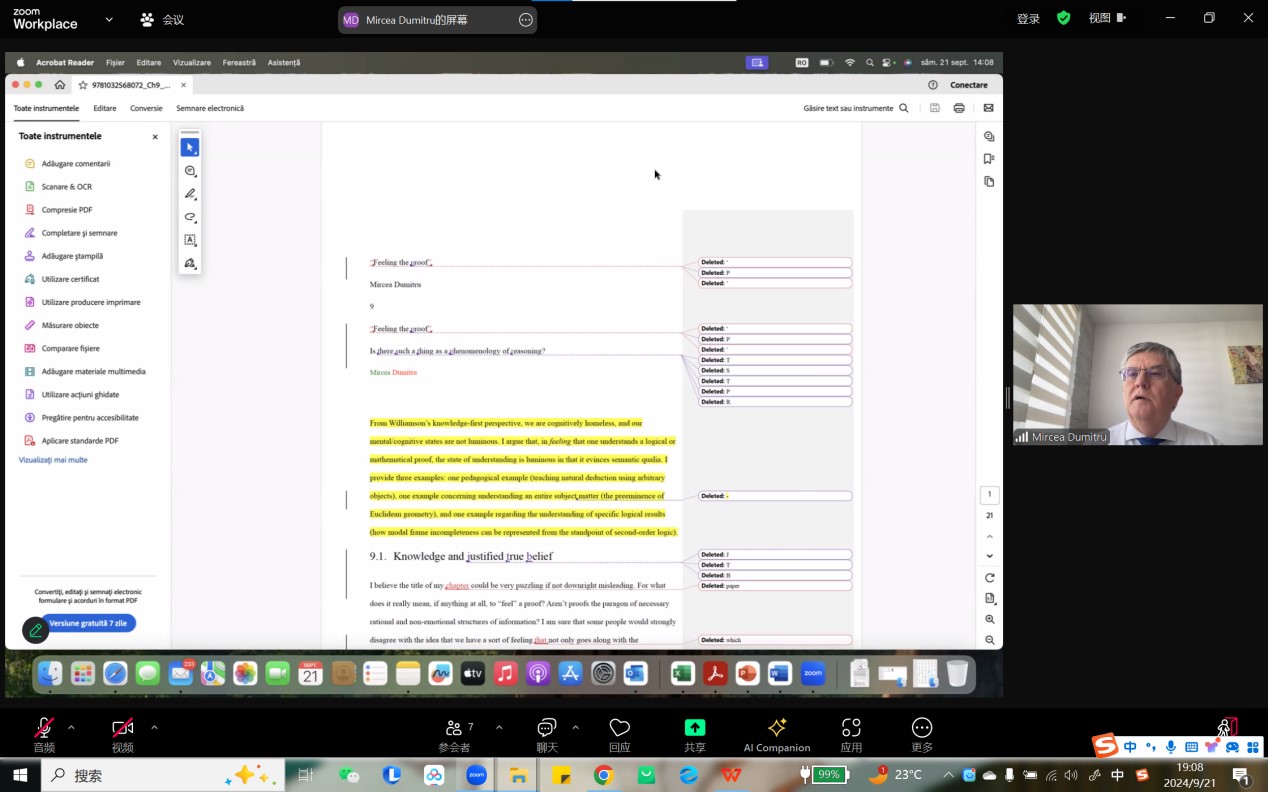Click the Sign in button
Screen dimensions: 1268x792
tap(1028, 19)
